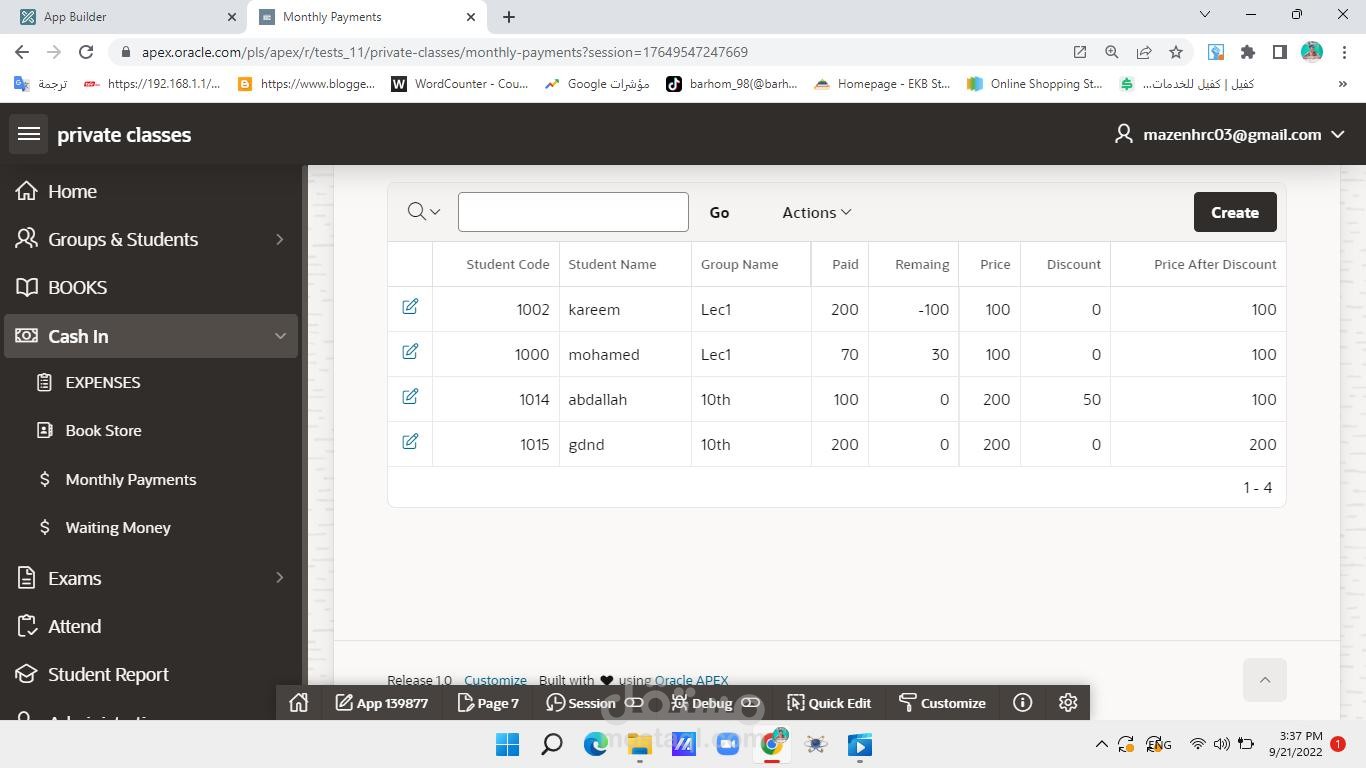Viewport: 1366px width, 768px height.
Task: Enable Quick Edit in developer toolbar
Action: click(x=829, y=703)
